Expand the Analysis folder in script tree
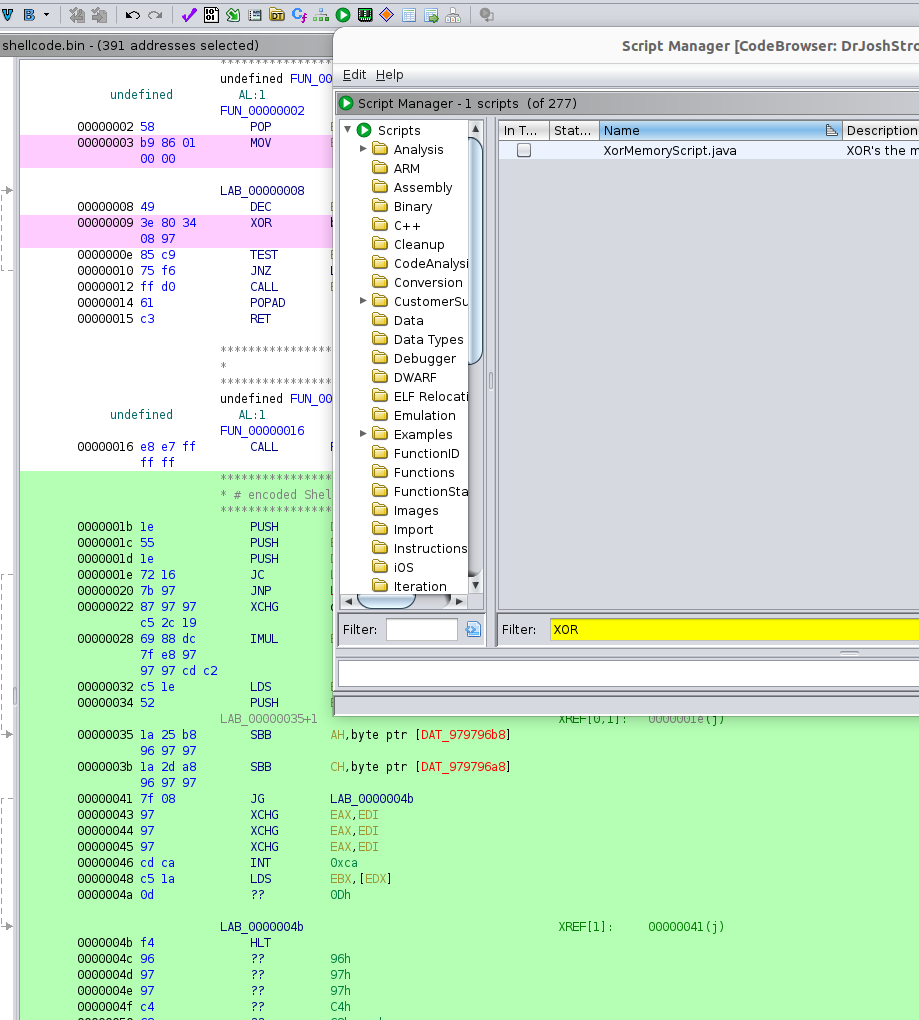Image resolution: width=919 pixels, height=1020 pixels. click(x=363, y=149)
